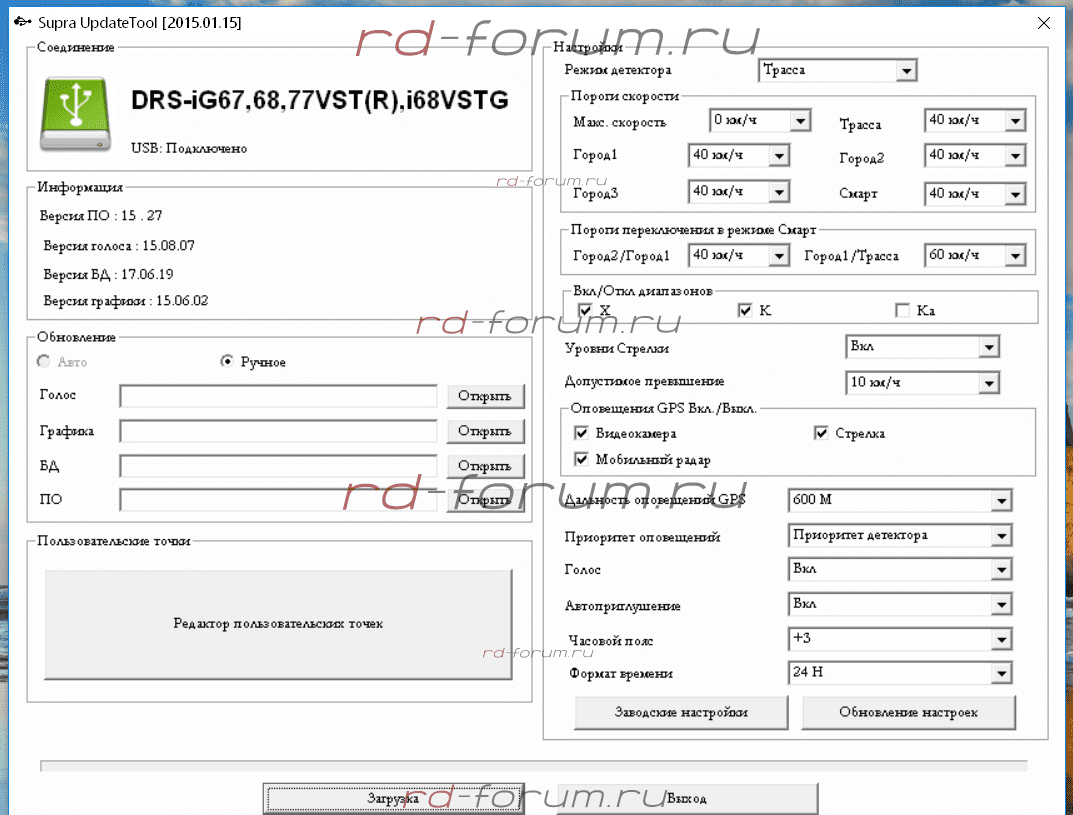Click the Загрузка button
This screenshot has height=815, width=1073.
tap(393, 798)
